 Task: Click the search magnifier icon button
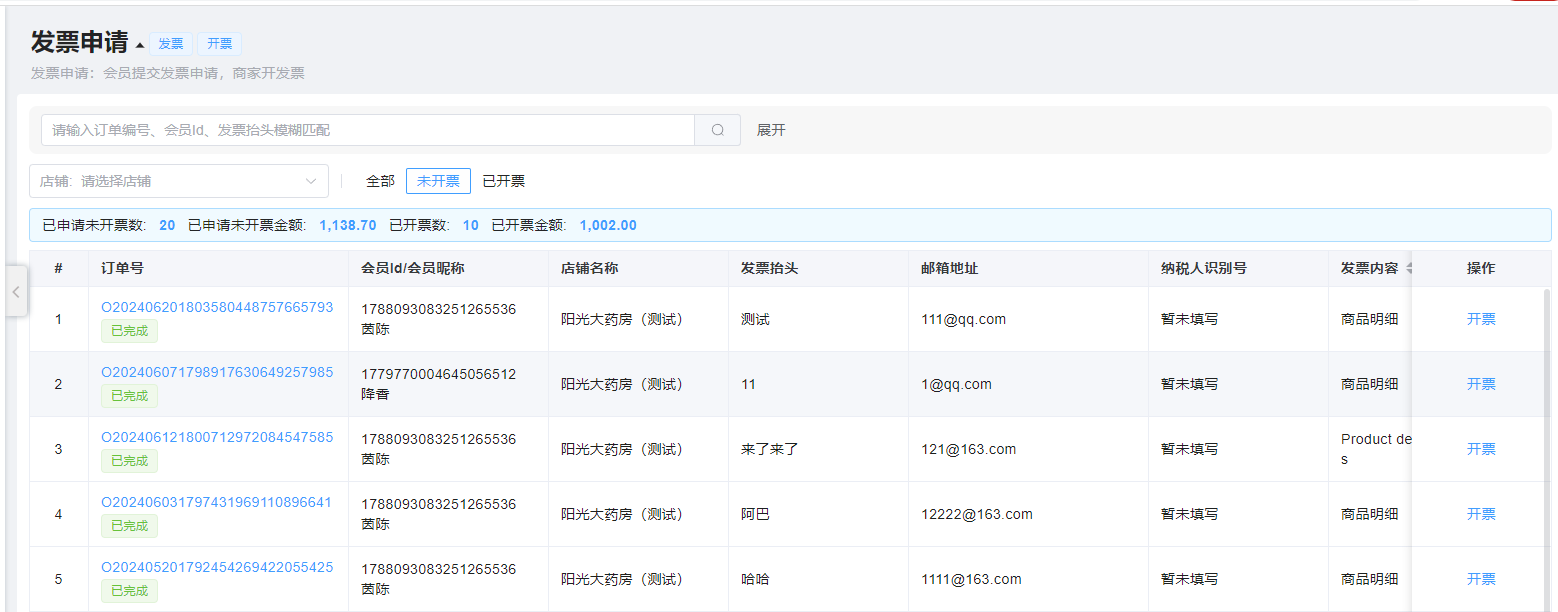click(717, 130)
